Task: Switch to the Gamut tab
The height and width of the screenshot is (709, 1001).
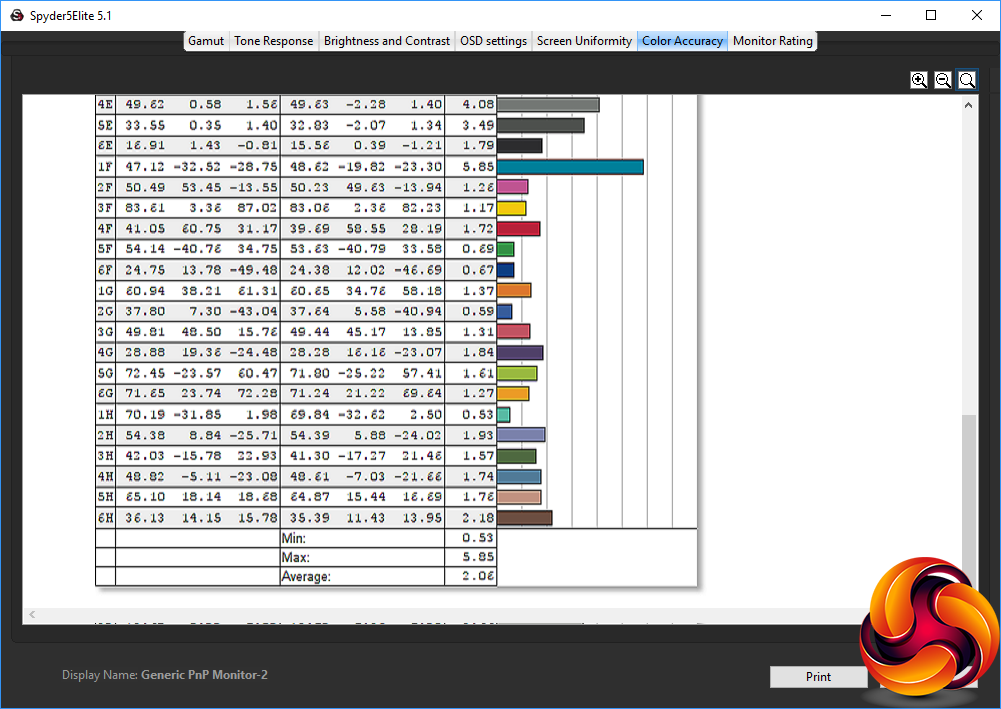Action: tap(206, 41)
